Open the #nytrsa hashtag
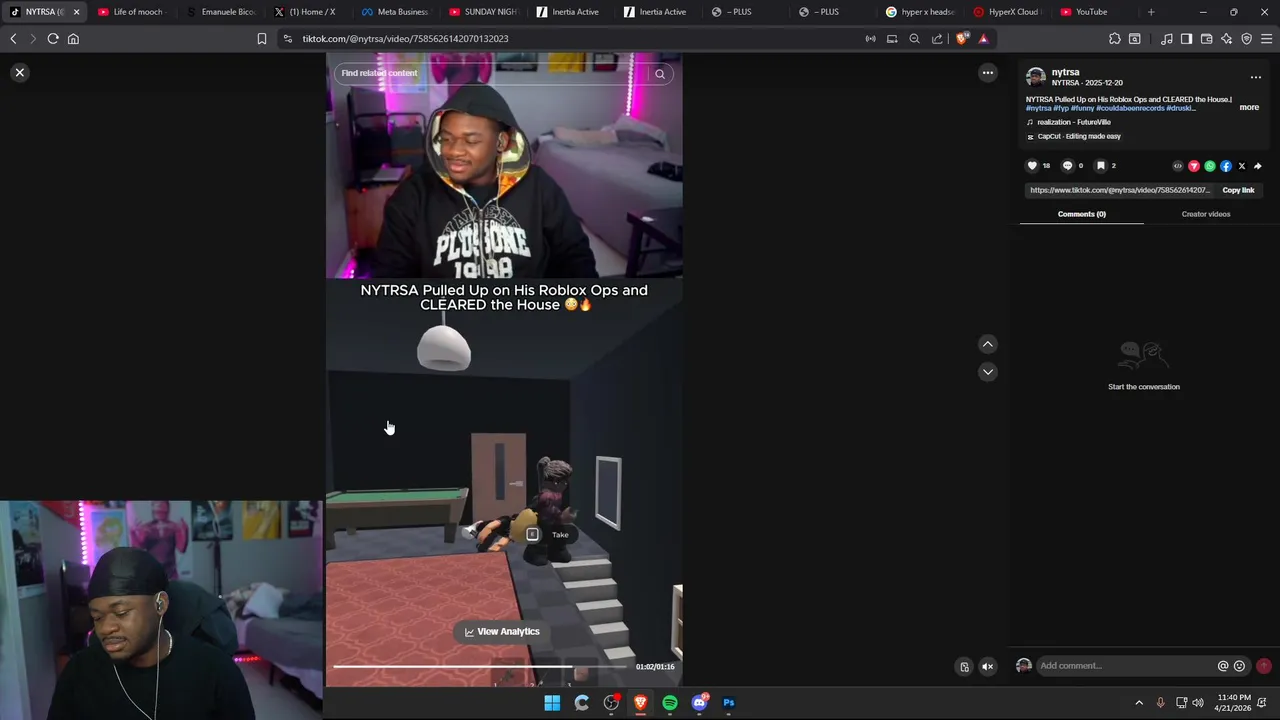This screenshot has width=1280, height=720. click(x=1038, y=108)
